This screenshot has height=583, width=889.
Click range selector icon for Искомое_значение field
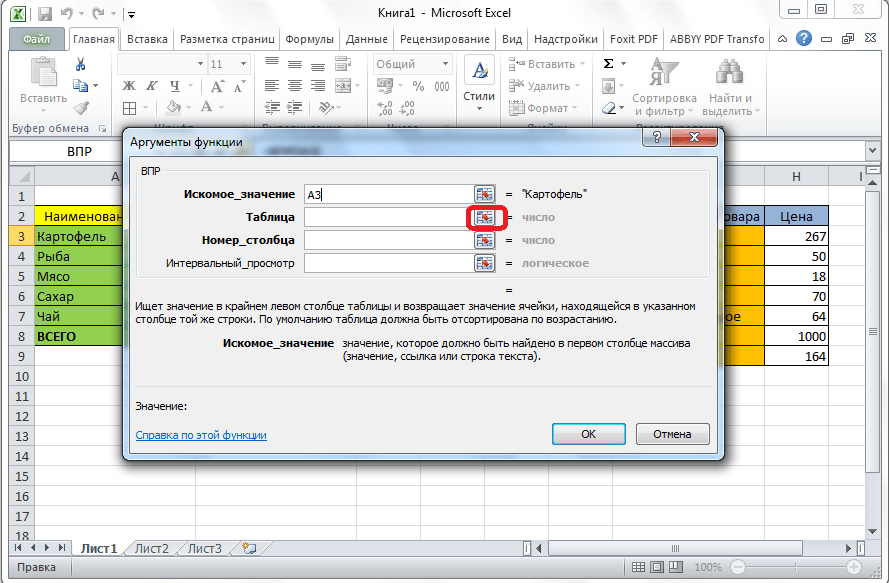click(x=485, y=194)
